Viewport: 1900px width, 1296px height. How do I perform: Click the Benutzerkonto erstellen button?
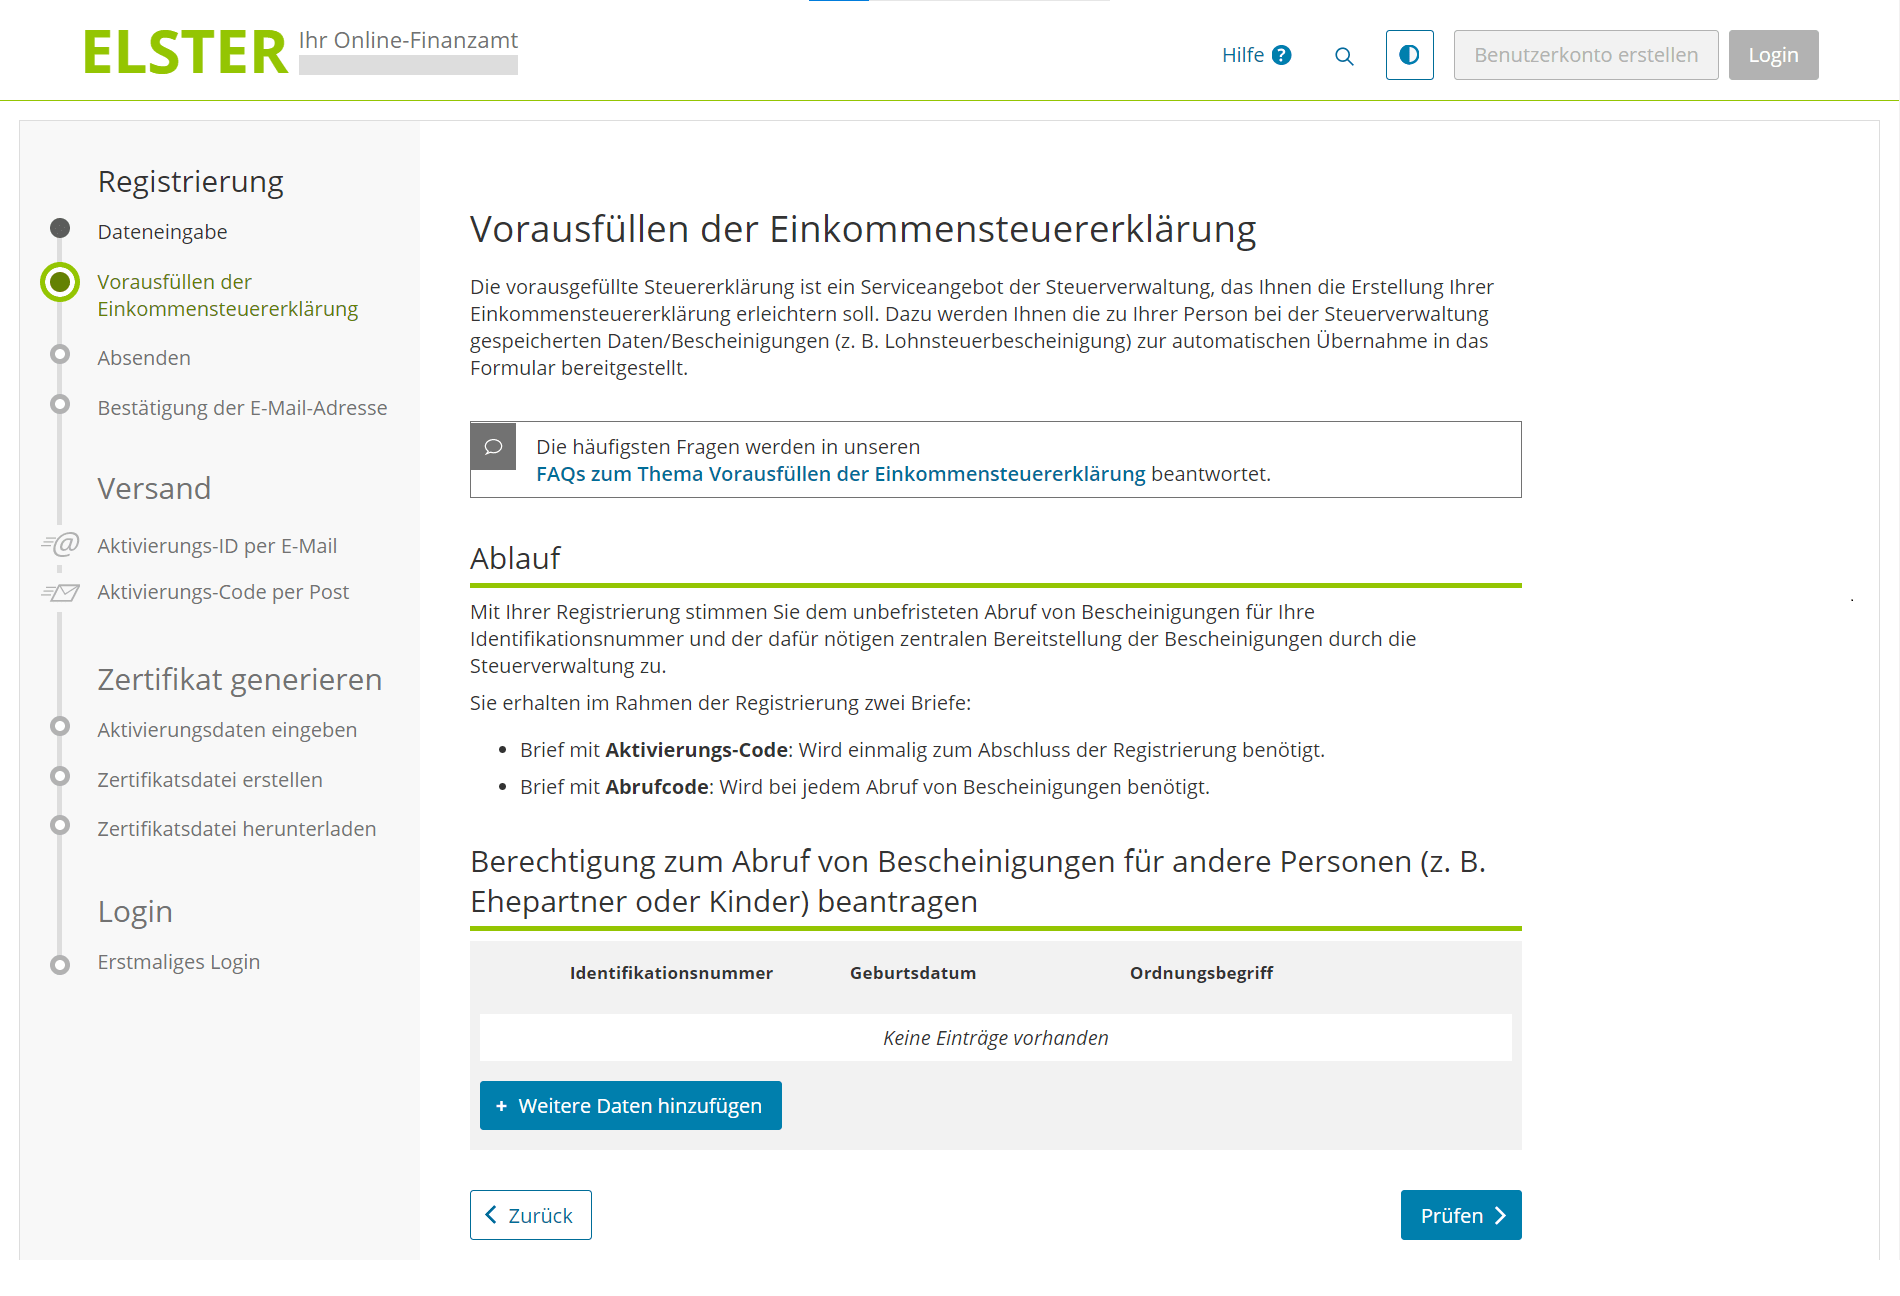click(1586, 55)
